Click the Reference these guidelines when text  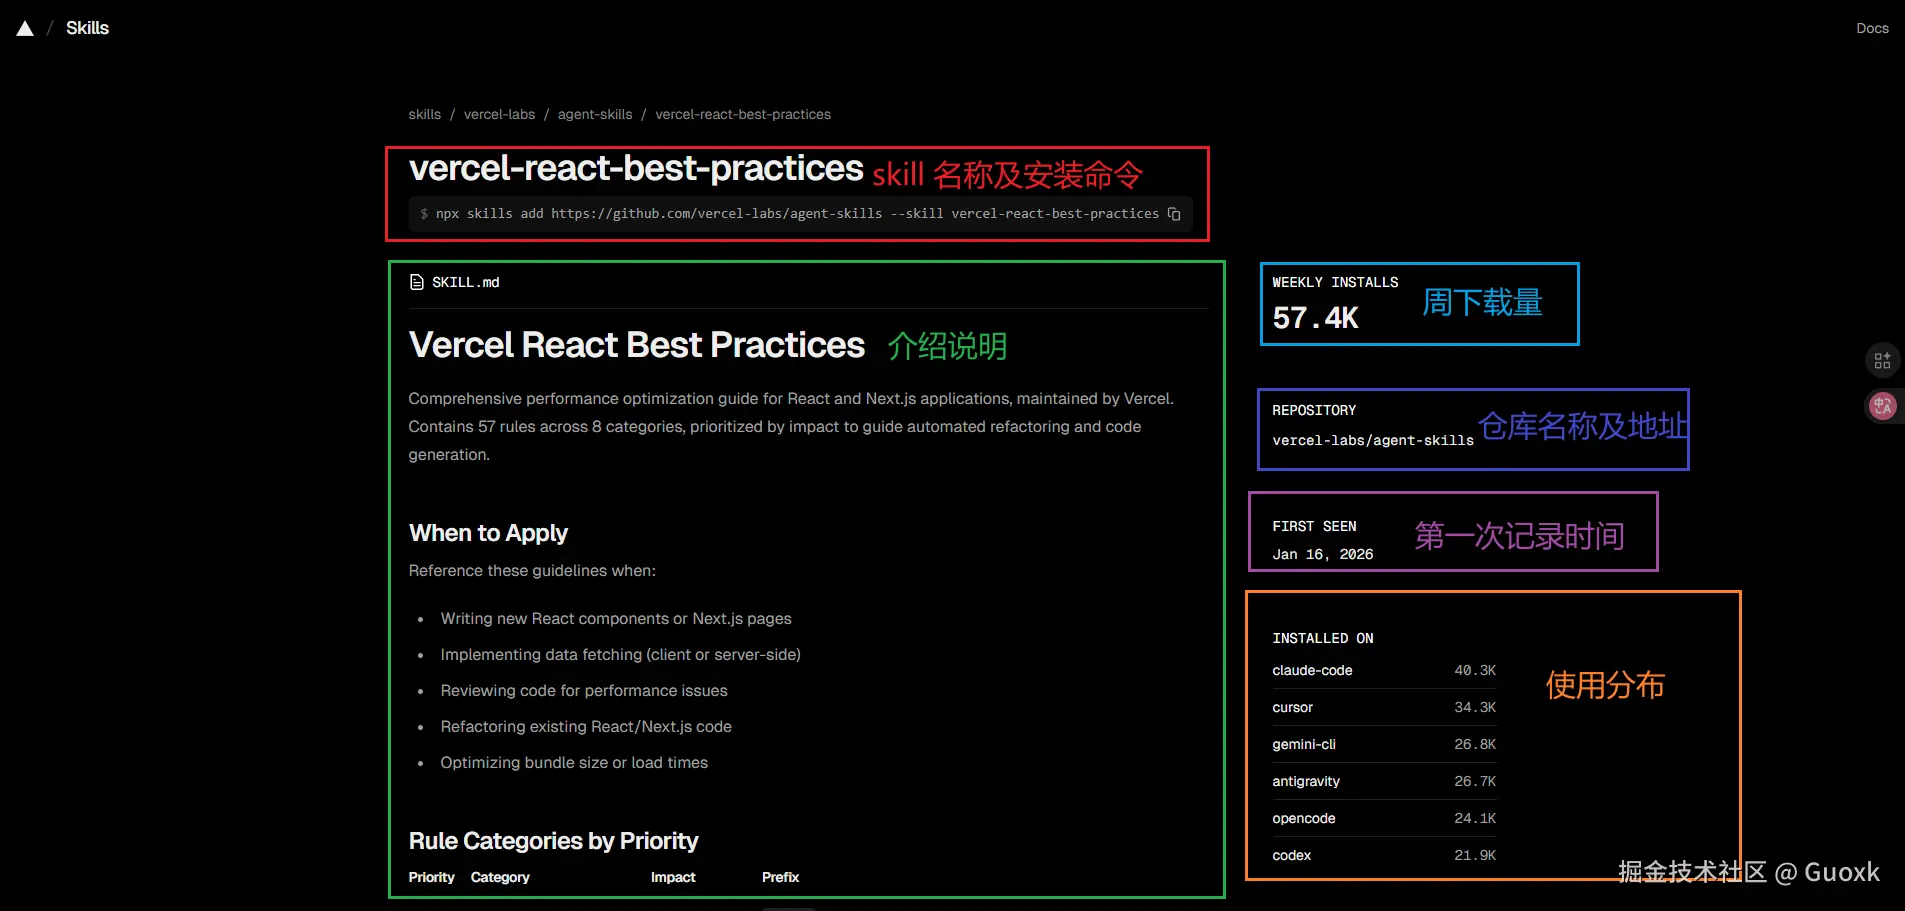pos(532,571)
